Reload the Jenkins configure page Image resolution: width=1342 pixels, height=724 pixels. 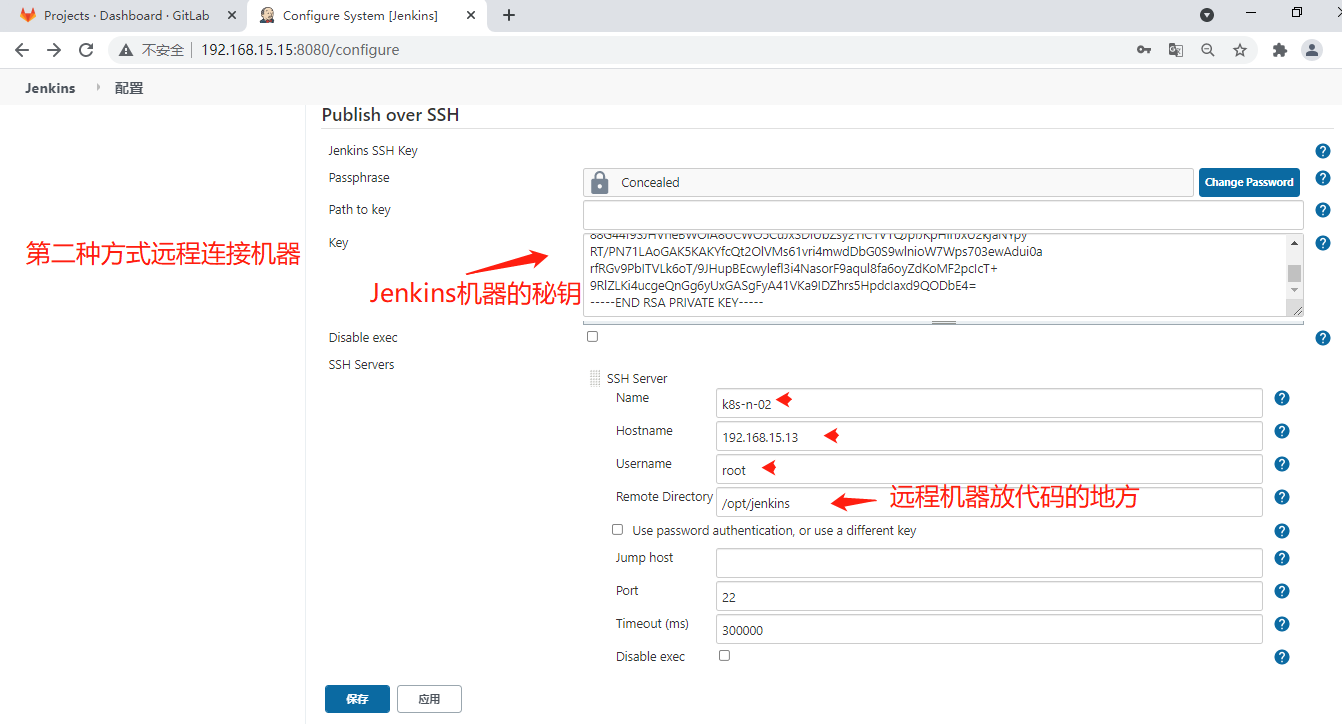(86, 50)
